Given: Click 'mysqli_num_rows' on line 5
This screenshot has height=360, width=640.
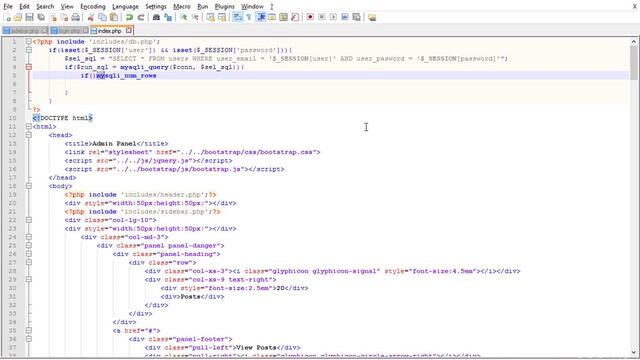Looking at the screenshot, I should (x=126, y=76).
